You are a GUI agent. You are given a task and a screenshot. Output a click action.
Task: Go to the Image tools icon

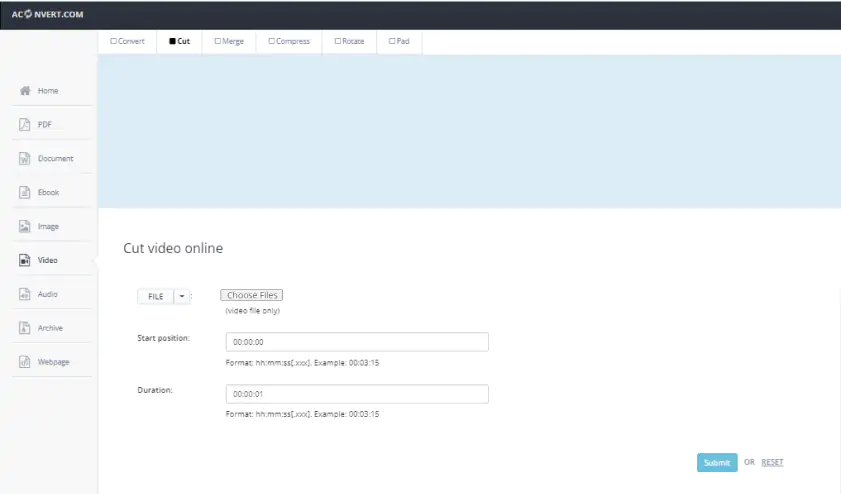[x=25, y=227]
